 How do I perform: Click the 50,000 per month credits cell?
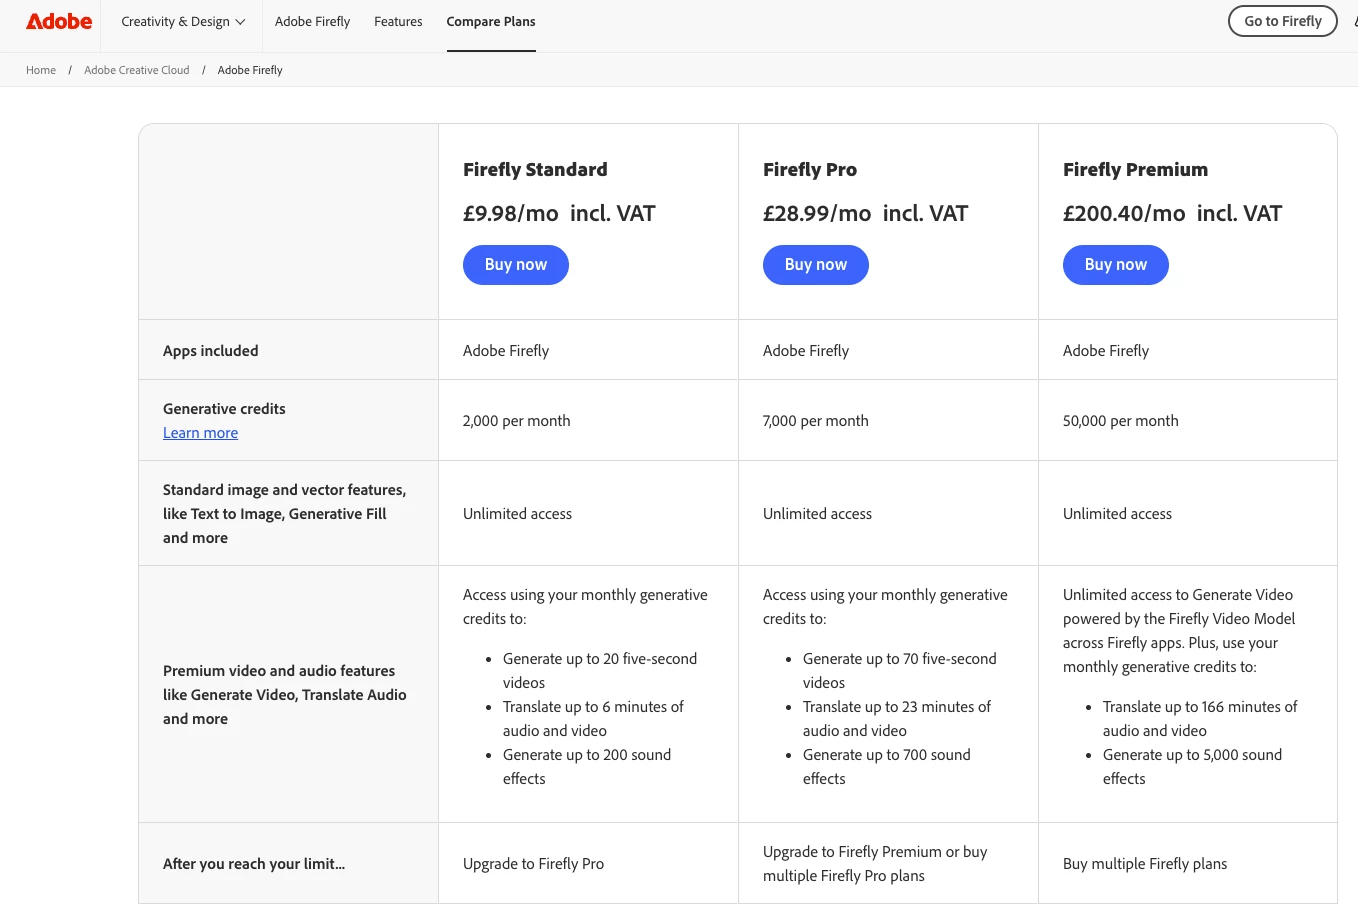[1121, 421]
